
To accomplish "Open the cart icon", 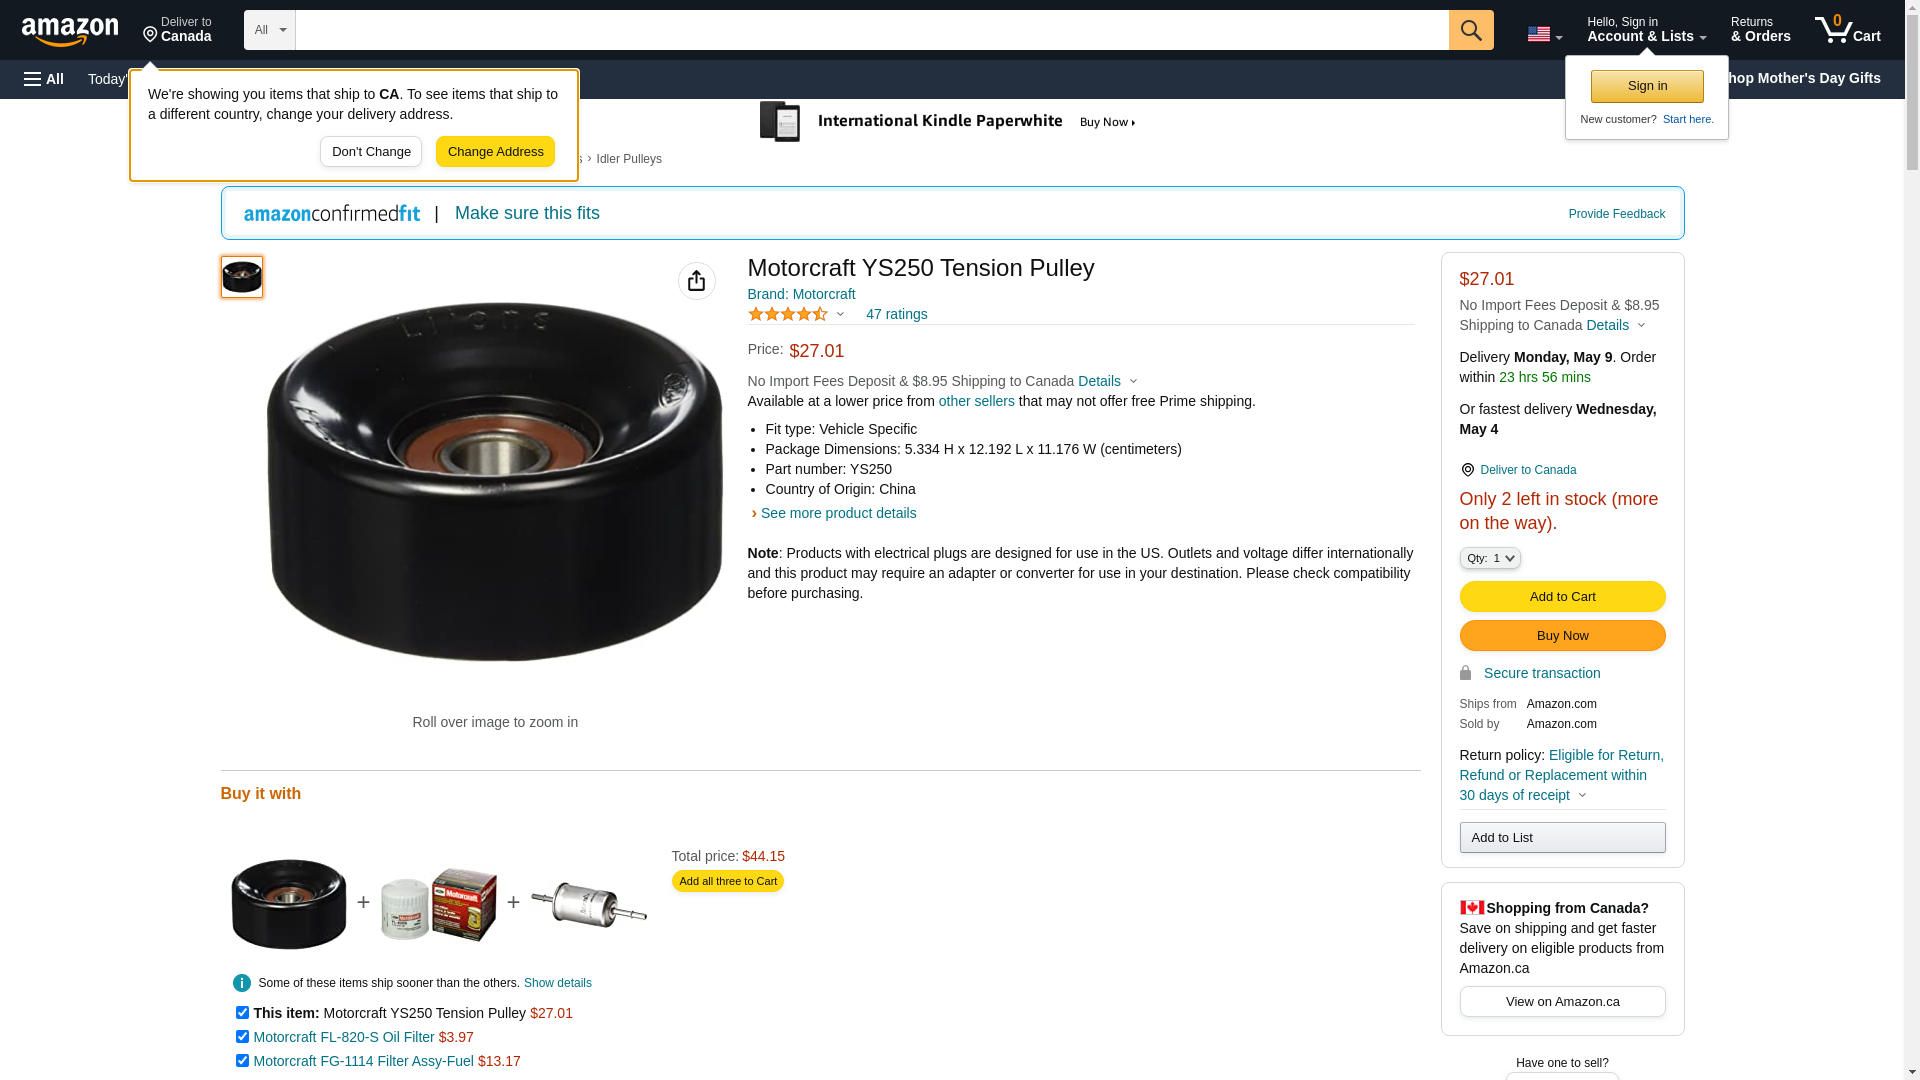I will (1847, 30).
